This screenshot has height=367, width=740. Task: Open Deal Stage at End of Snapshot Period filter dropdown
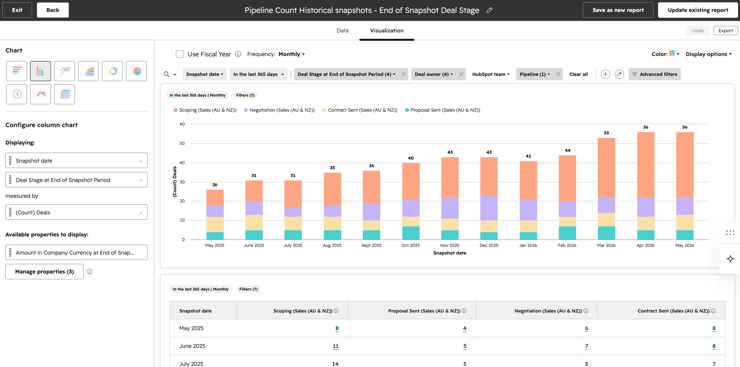(x=346, y=74)
